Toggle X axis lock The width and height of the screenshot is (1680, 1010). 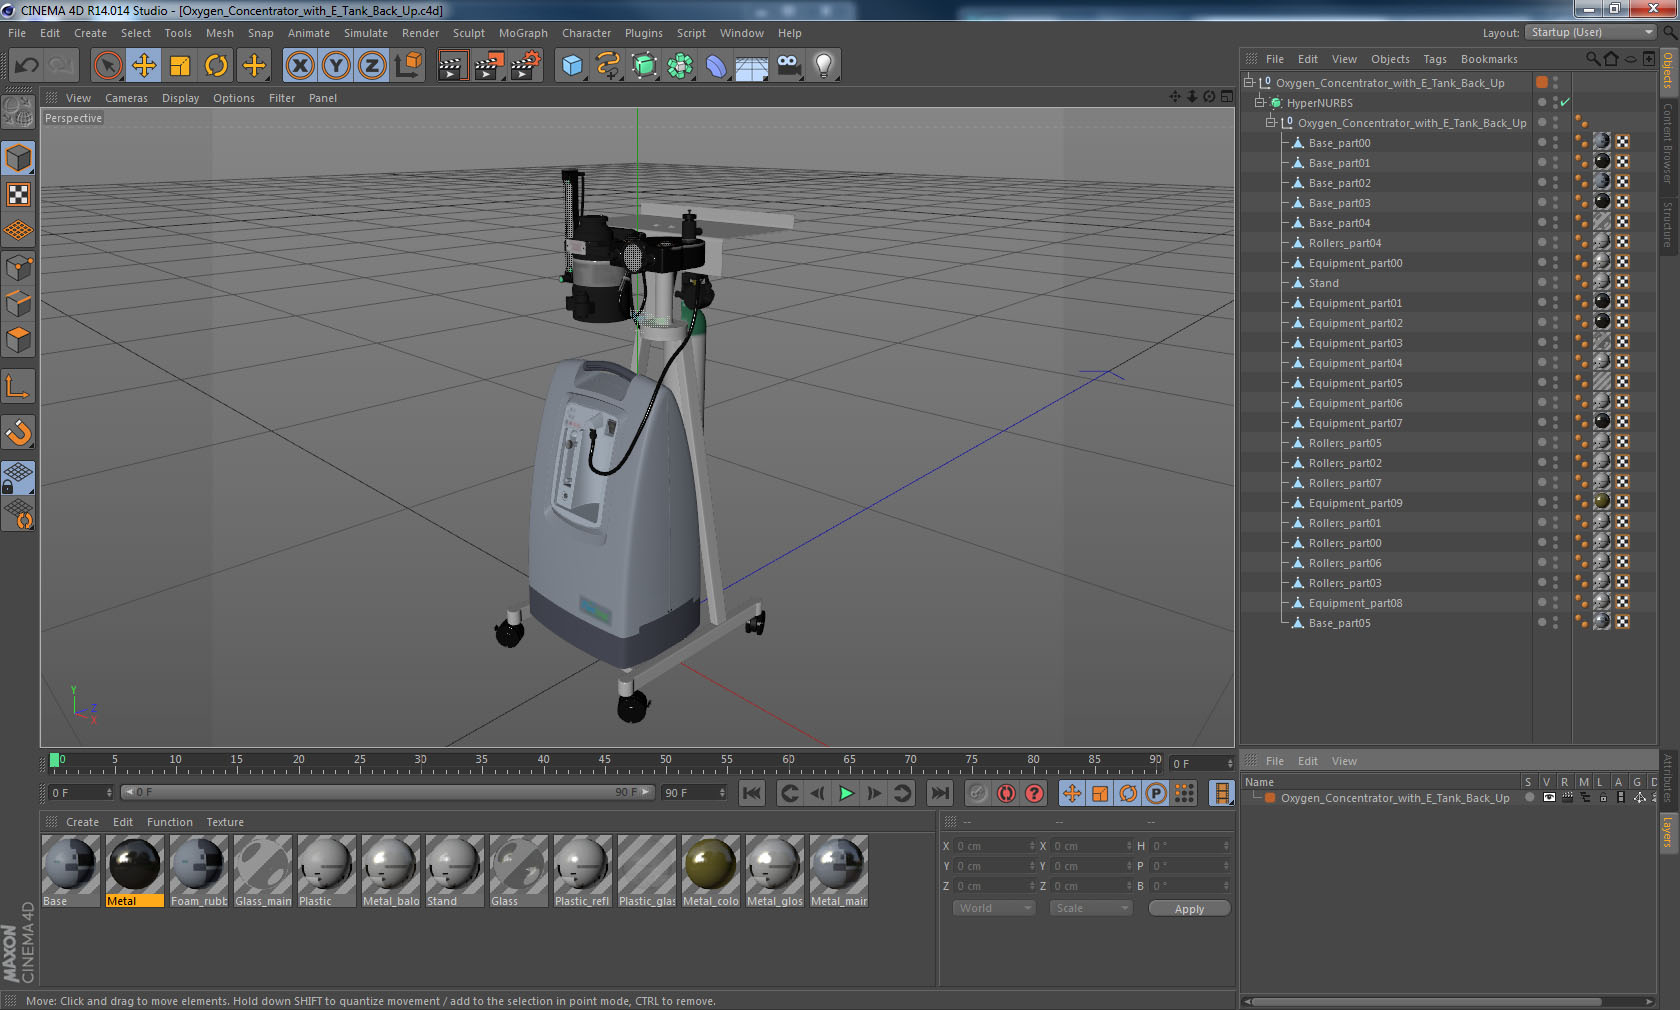(300, 66)
